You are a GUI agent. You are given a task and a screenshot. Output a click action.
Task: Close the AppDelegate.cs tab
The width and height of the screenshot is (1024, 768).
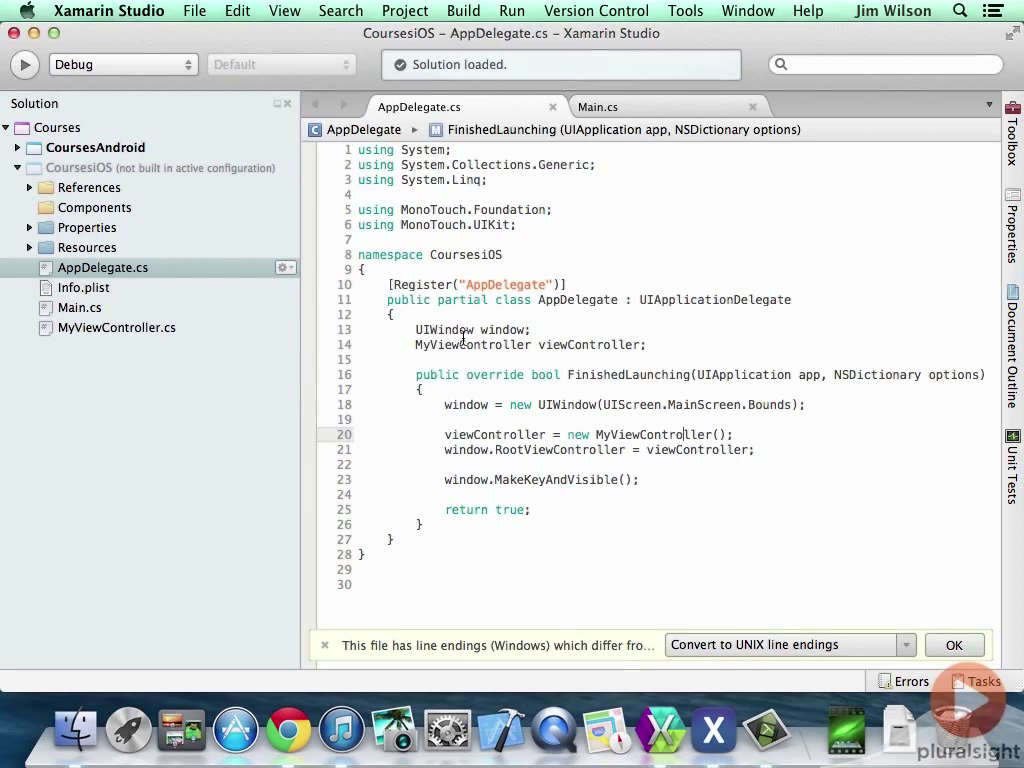tap(552, 107)
